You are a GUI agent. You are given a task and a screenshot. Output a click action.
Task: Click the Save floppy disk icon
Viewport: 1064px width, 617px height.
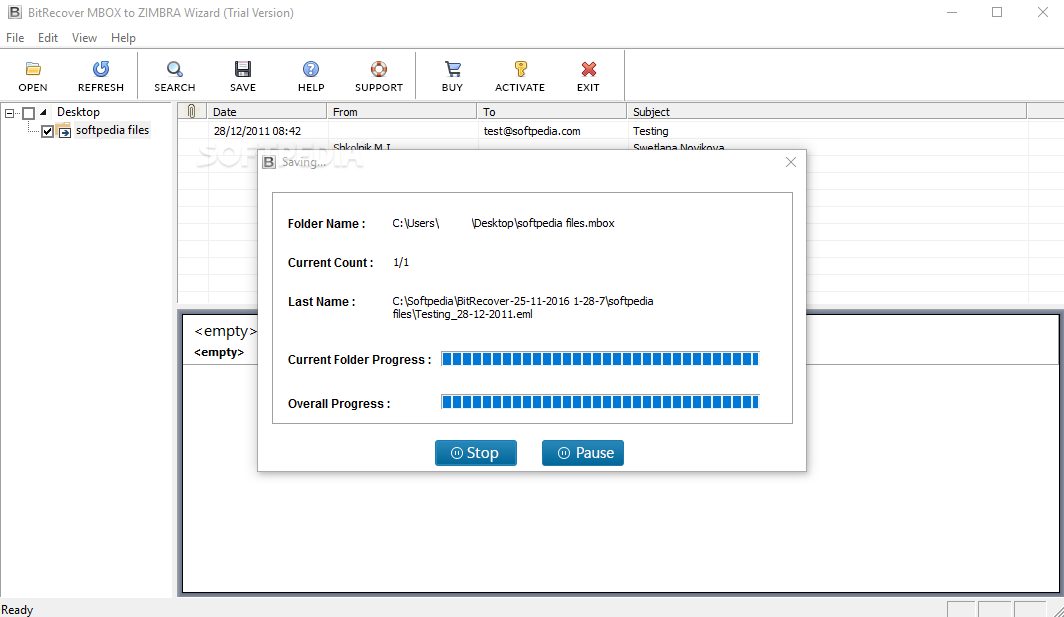[242, 69]
